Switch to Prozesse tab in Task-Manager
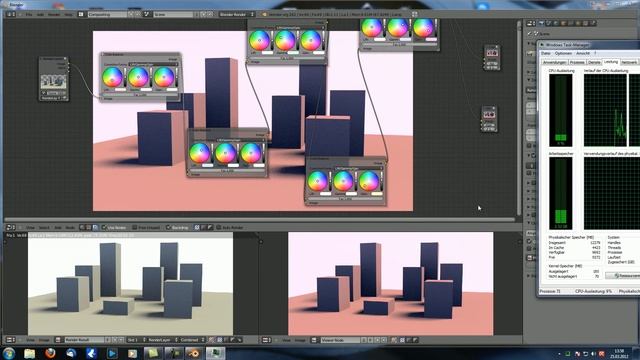Viewport: 640px width, 360px height. click(x=577, y=62)
